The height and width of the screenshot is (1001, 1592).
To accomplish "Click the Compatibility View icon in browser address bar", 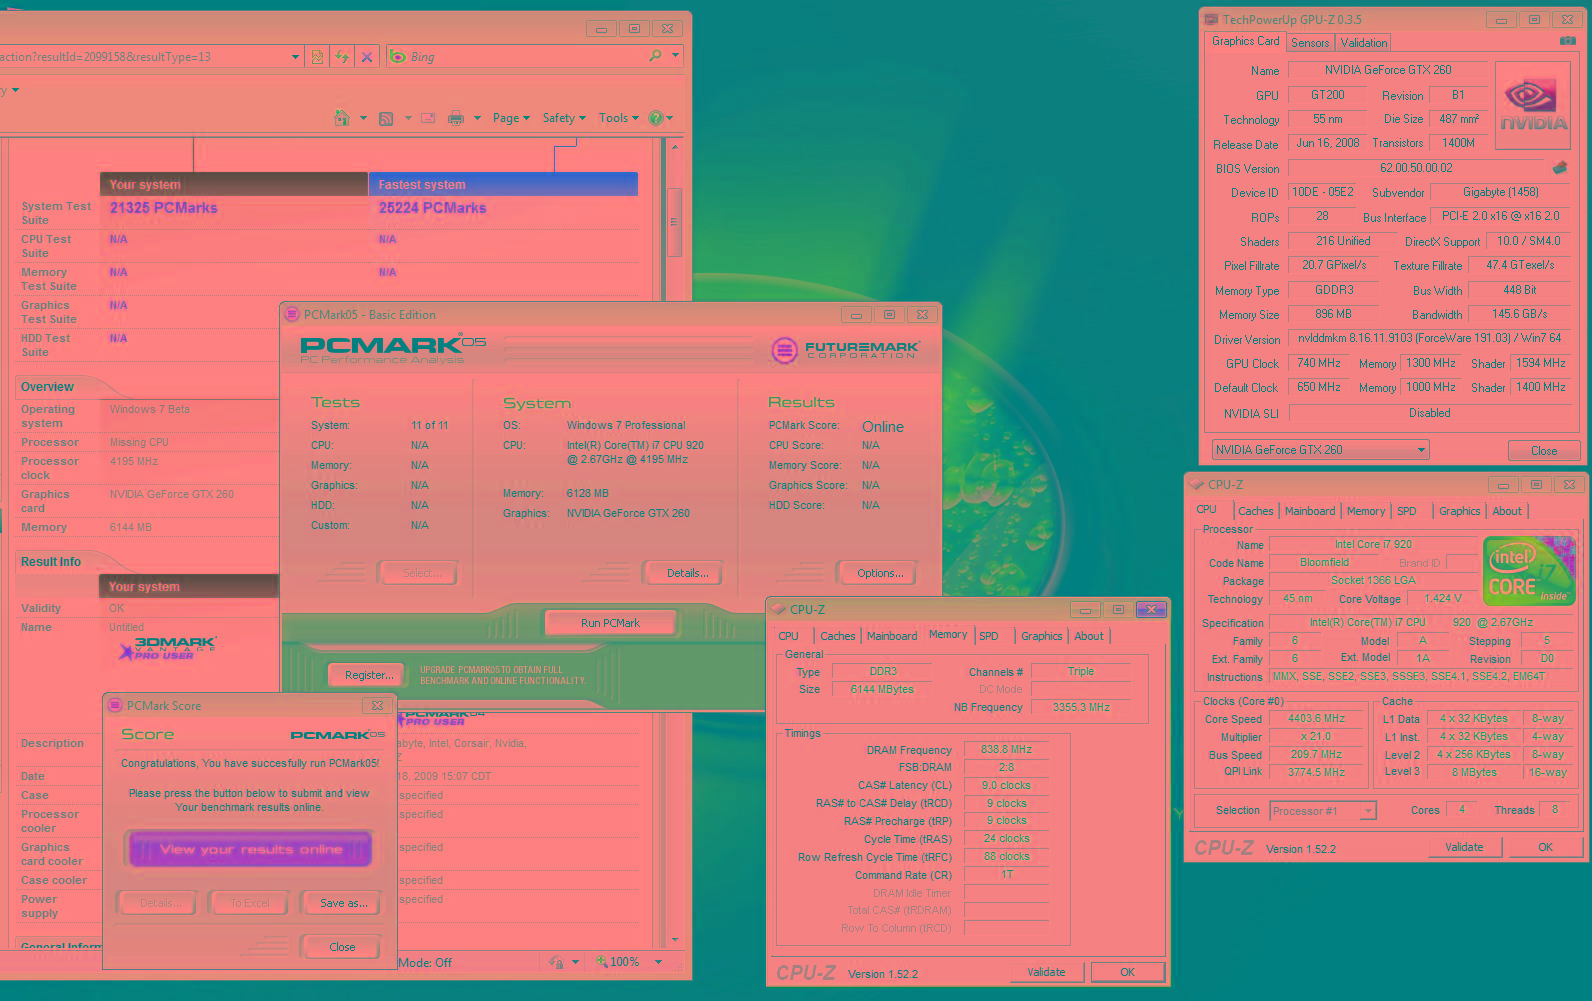I will pyautogui.click(x=318, y=57).
